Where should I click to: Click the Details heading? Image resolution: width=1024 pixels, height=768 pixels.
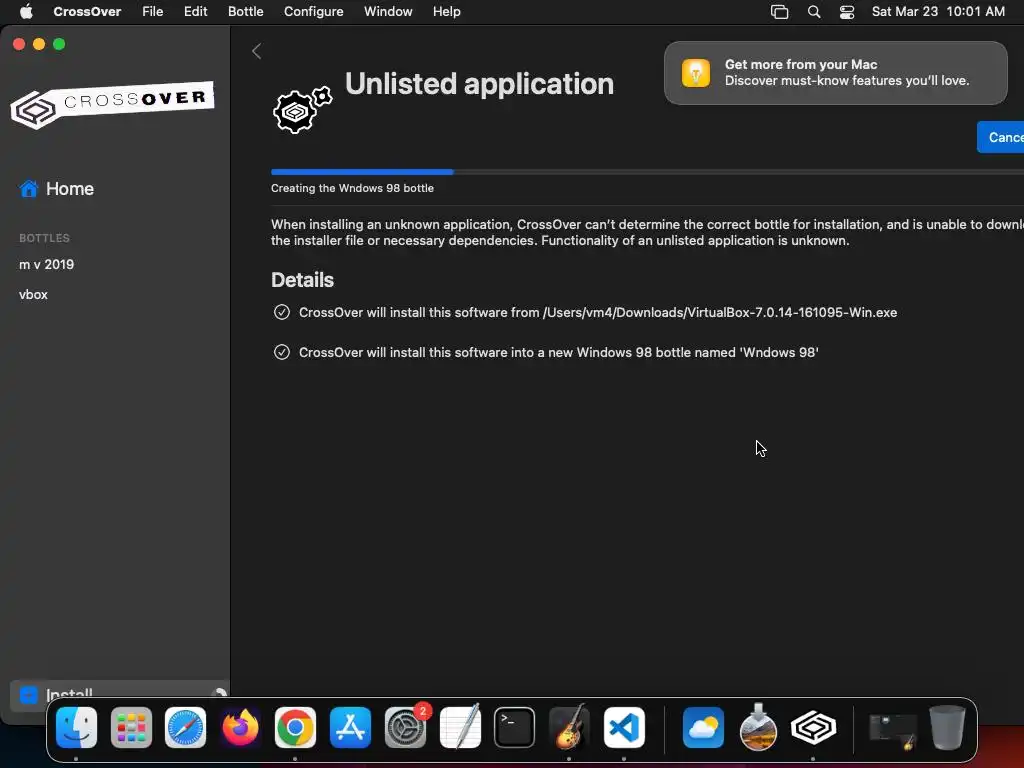[302, 280]
